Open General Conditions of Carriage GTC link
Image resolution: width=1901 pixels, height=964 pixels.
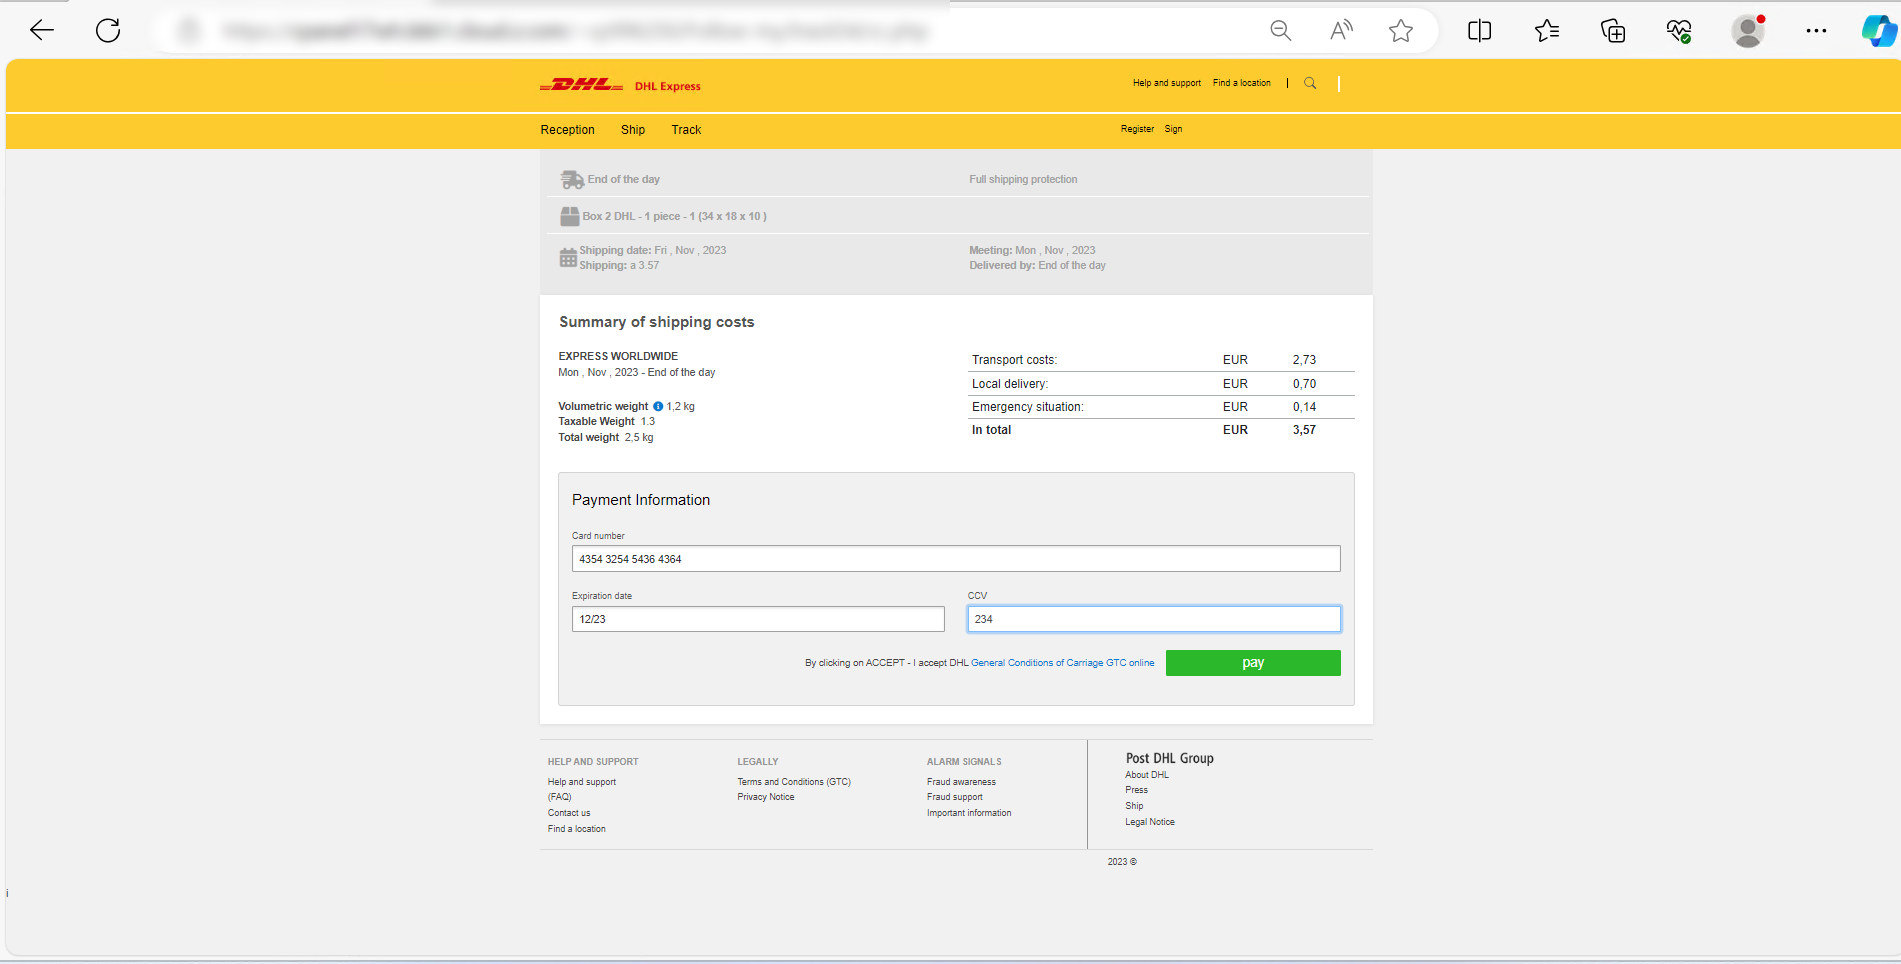coord(1062,663)
